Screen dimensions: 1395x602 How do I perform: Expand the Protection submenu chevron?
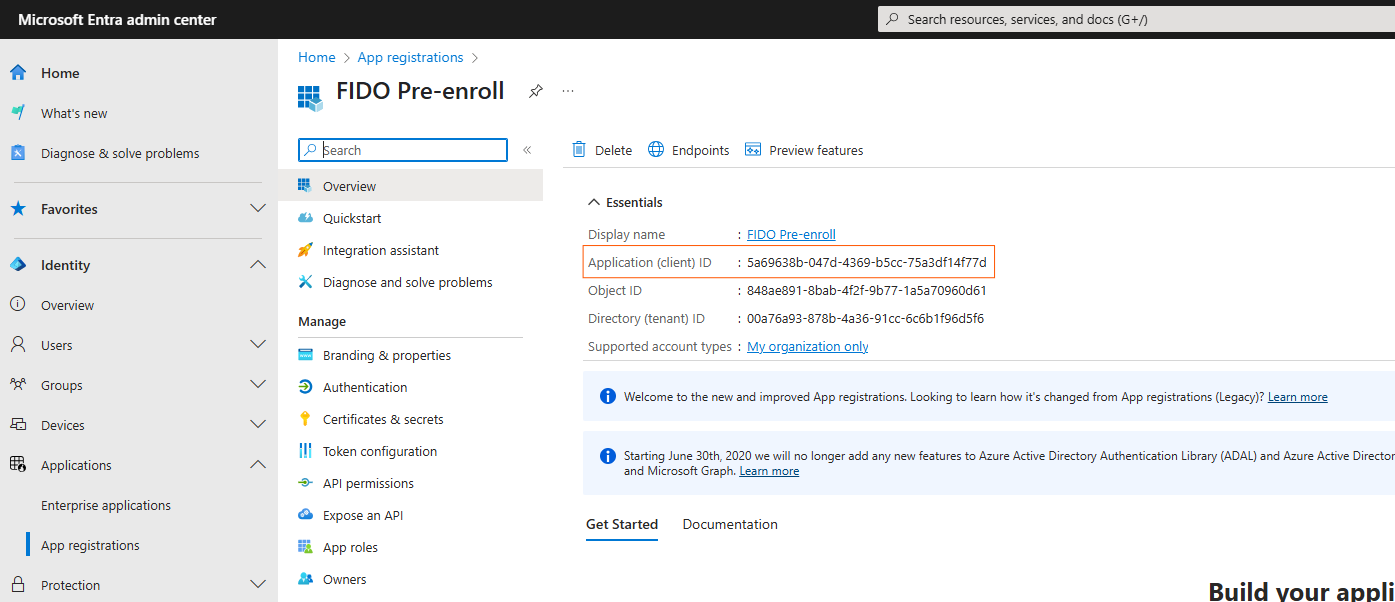coord(257,585)
